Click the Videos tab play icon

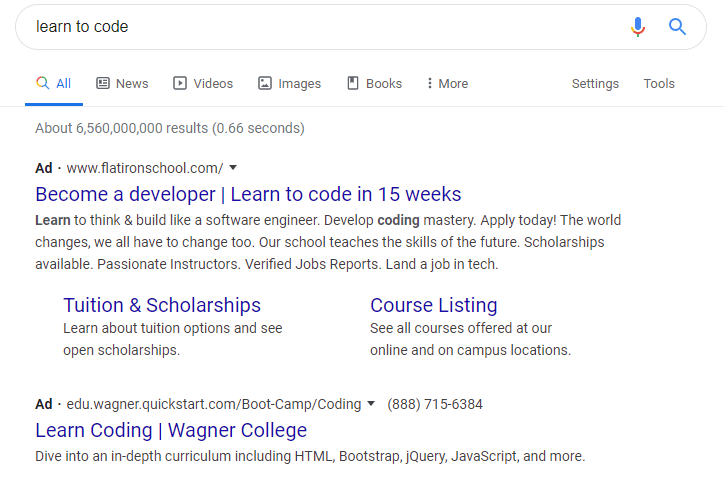(x=180, y=83)
